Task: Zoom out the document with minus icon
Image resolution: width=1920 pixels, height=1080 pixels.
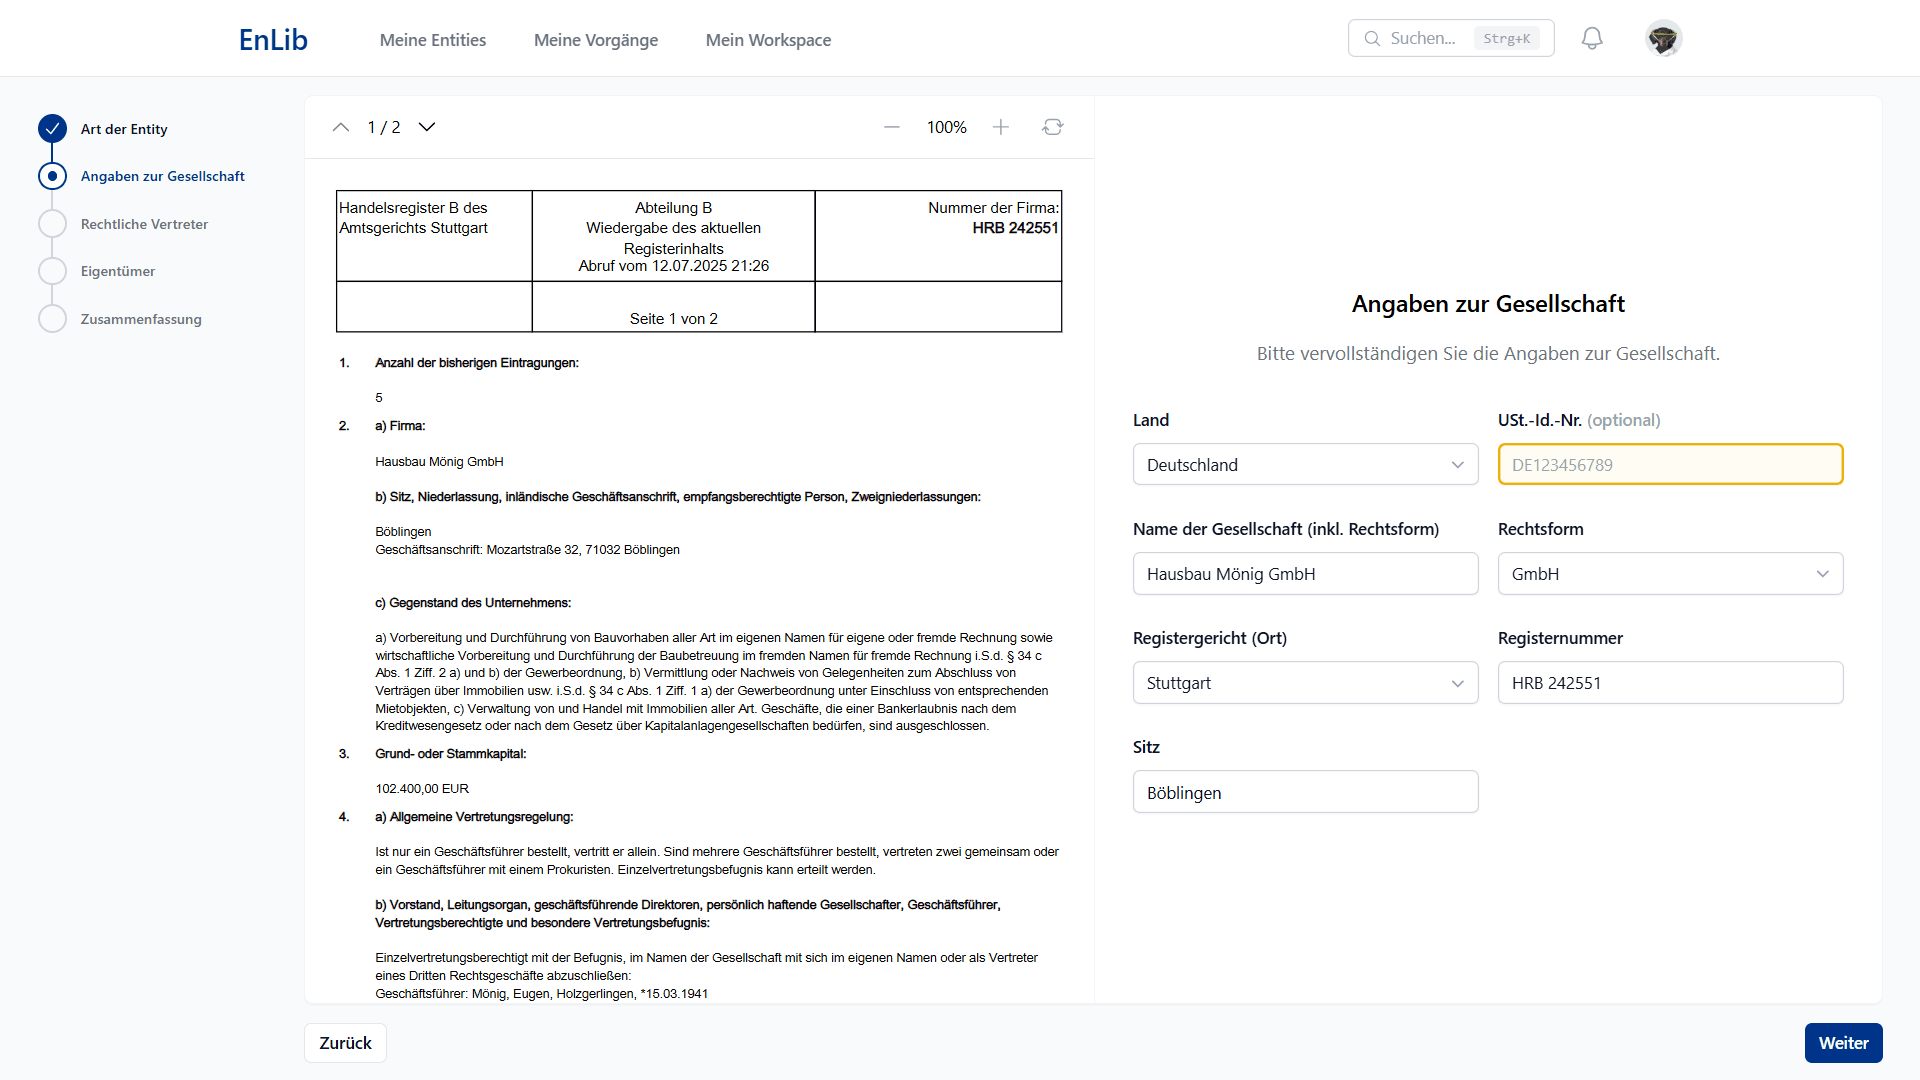Action: click(x=892, y=127)
